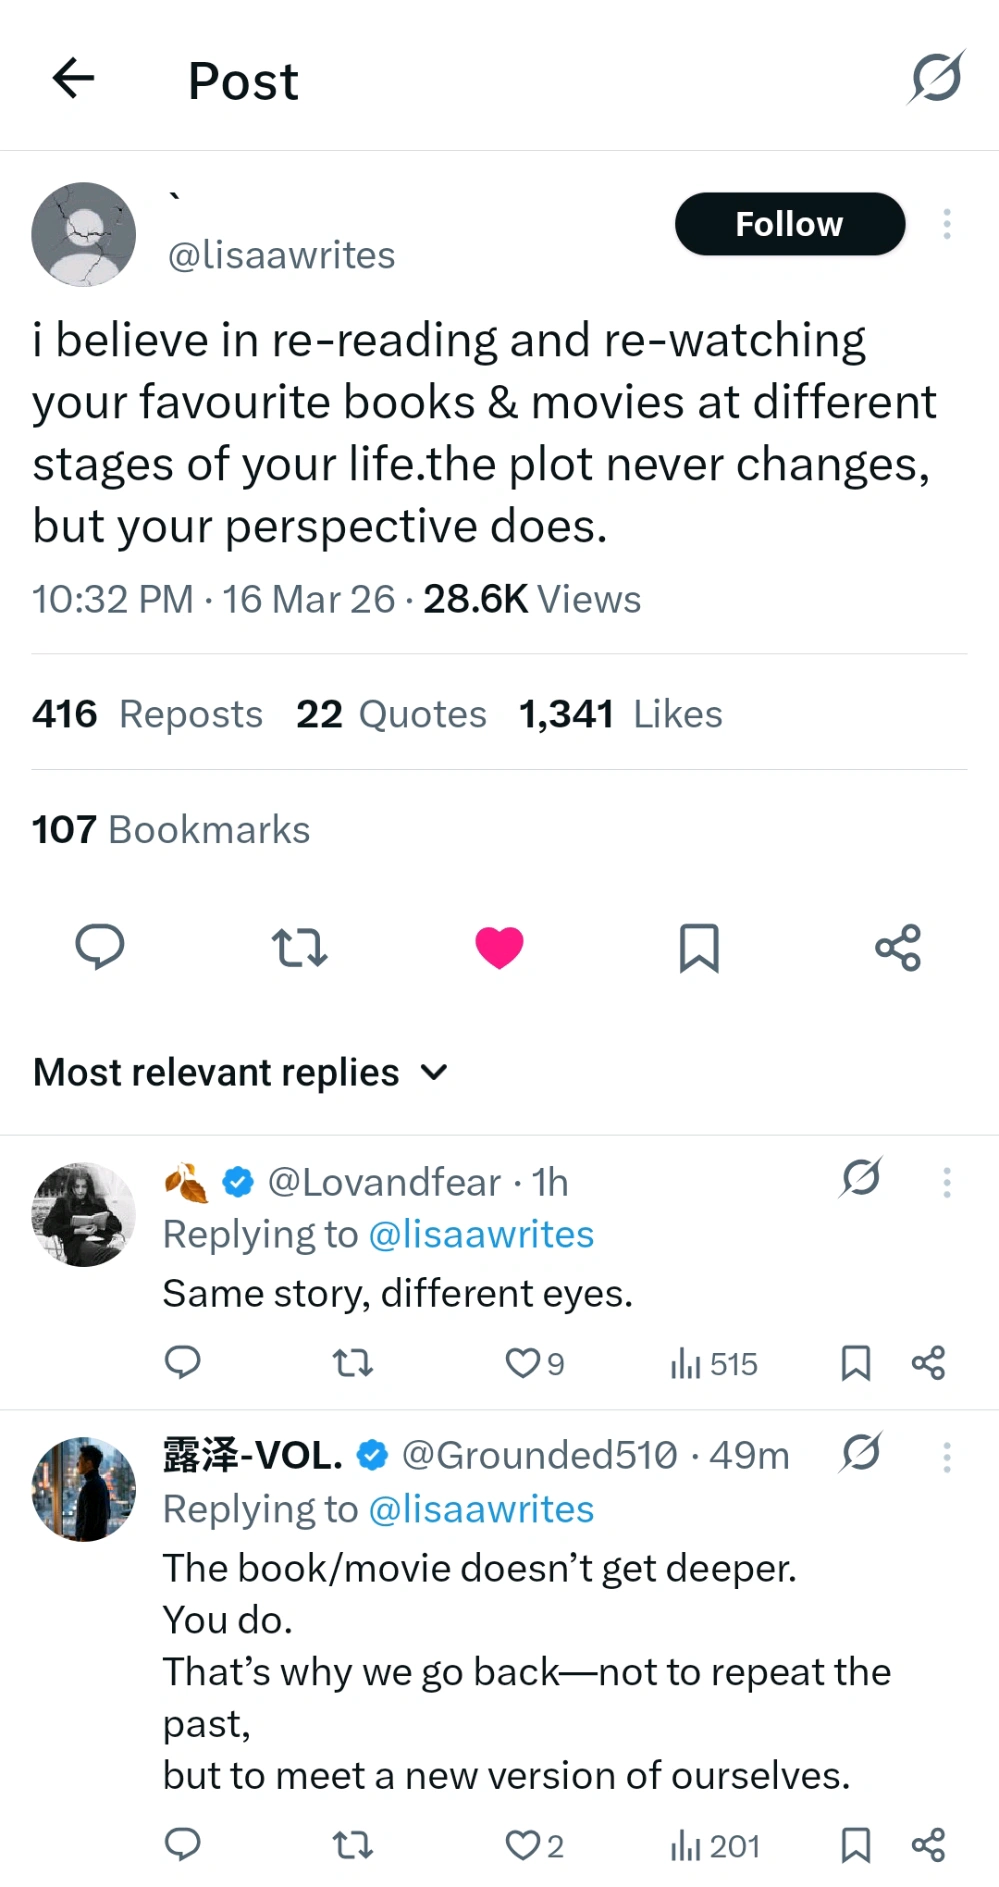Open @lisaawrites link in Lovandfear's reply
This screenshot has height=1887, width=999.
pos(481,1234)
